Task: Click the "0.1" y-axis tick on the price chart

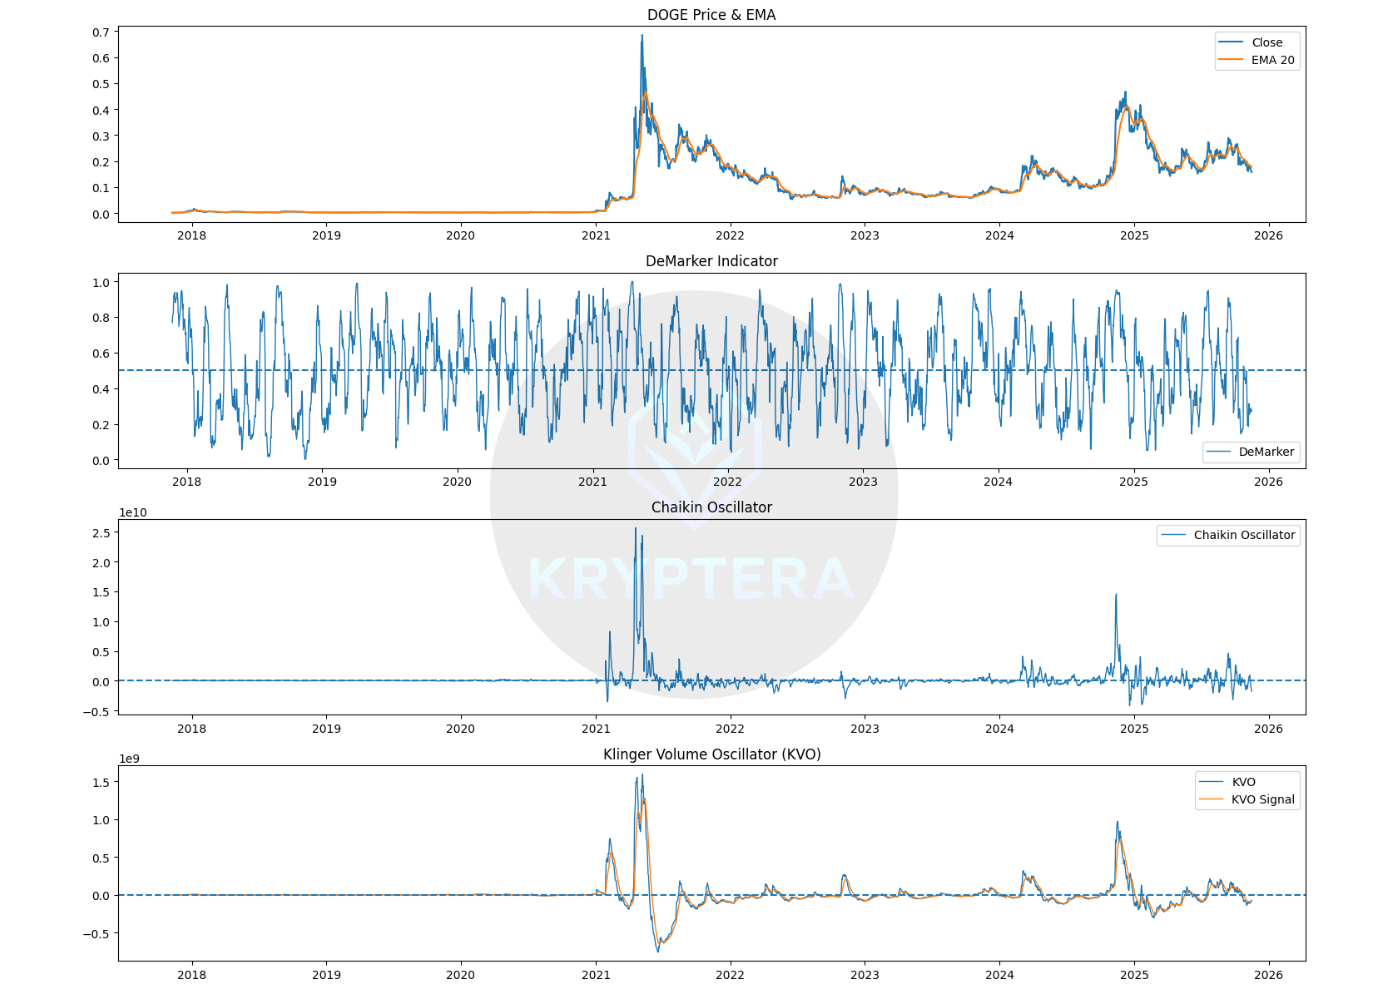Action: (x=101, y=189)
